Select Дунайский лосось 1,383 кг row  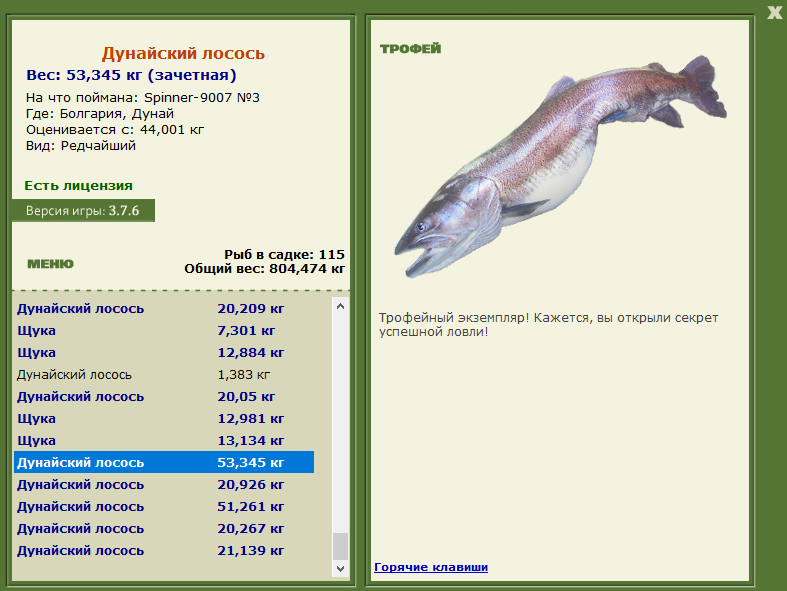click(x=164, y=375)
